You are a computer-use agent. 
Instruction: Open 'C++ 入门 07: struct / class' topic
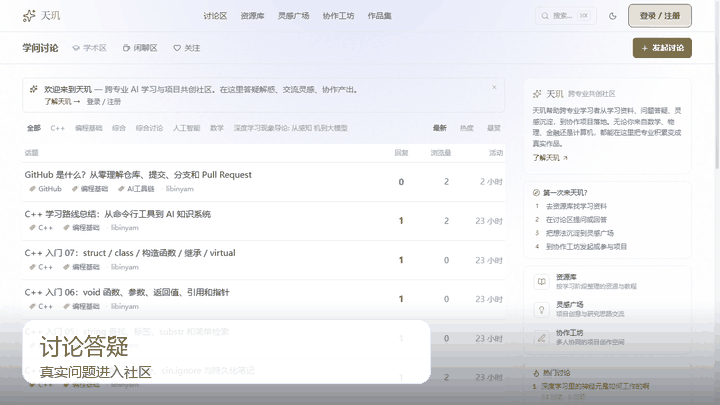pos(130,253)
